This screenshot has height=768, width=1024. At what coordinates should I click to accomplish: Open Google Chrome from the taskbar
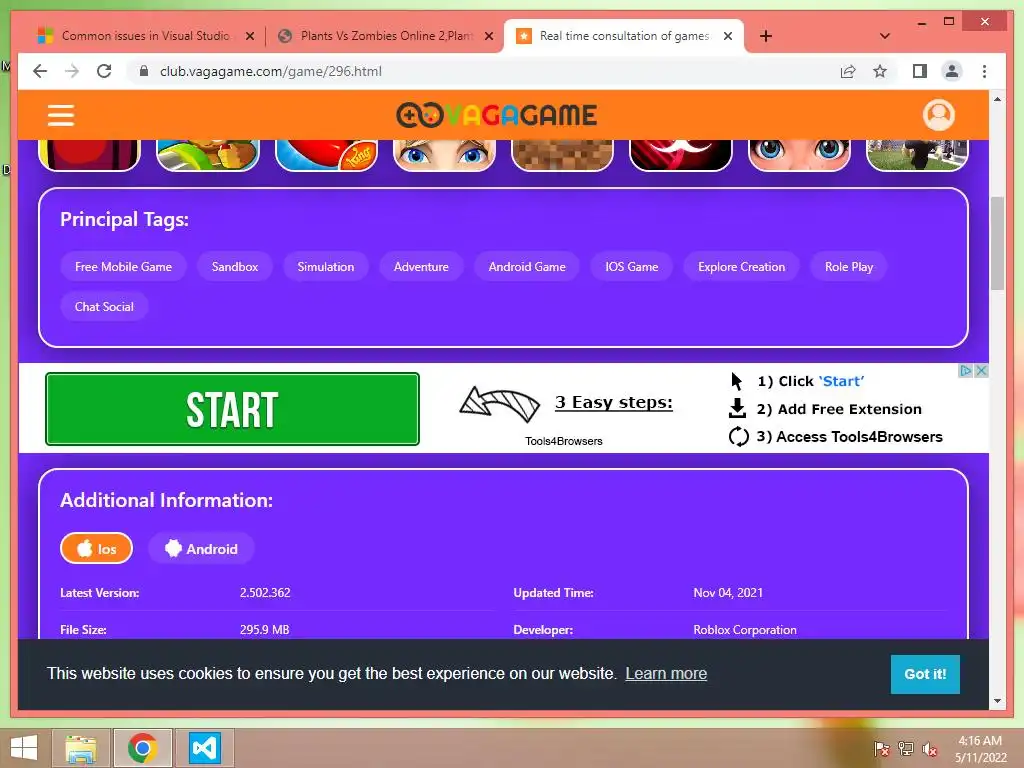[142, 748]
